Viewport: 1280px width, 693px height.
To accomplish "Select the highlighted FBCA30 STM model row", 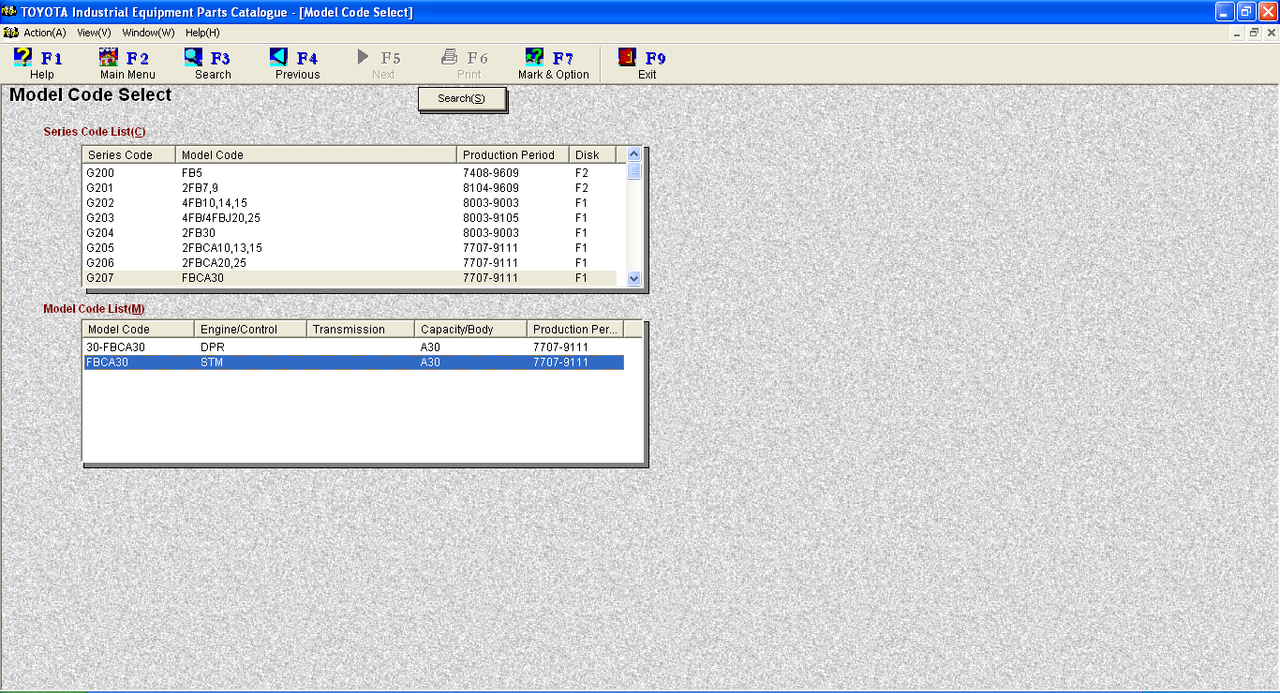I will click(x=354, y=362).
